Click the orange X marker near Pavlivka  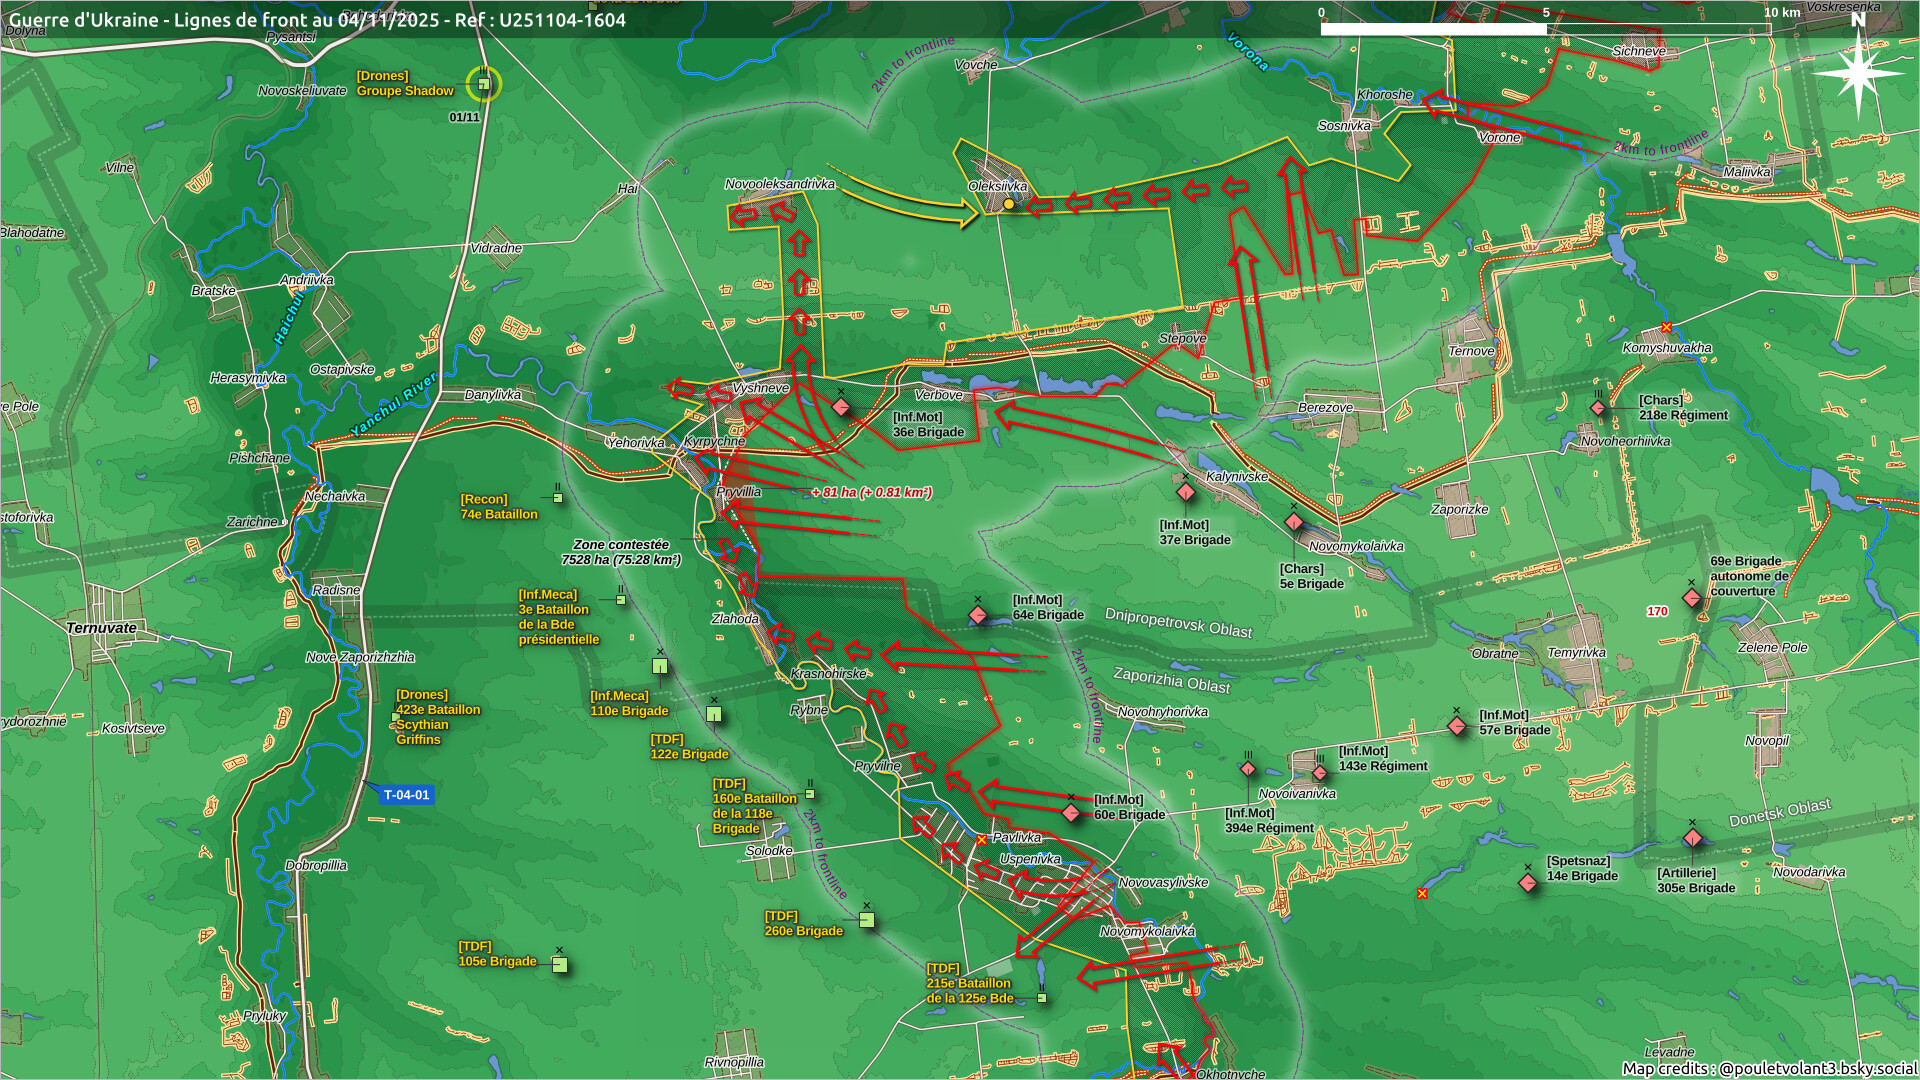click(982, 840)
